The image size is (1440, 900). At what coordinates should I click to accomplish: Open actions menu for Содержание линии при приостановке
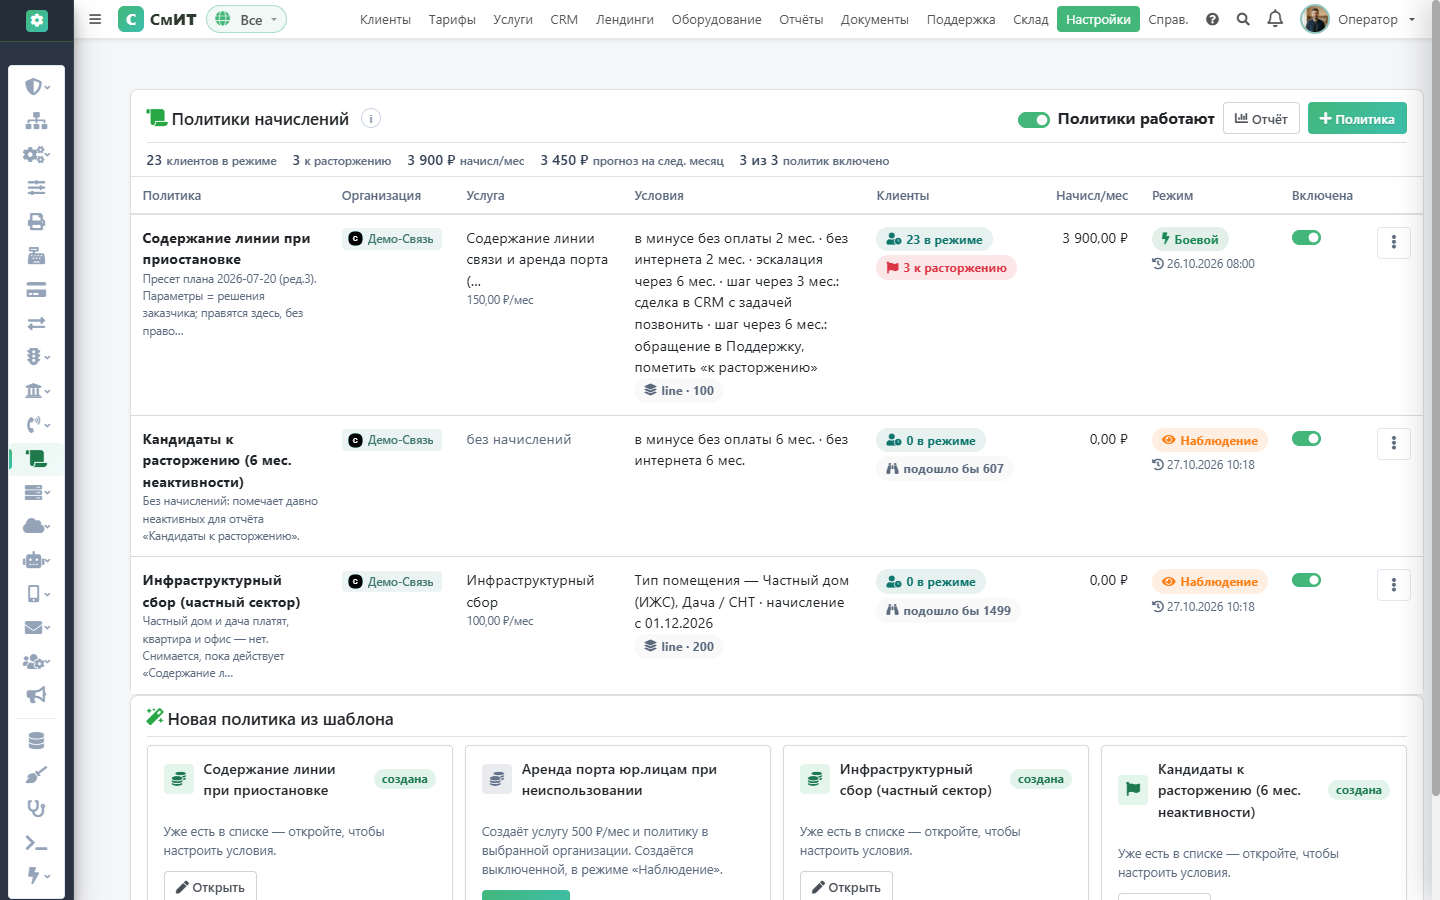1394,242
